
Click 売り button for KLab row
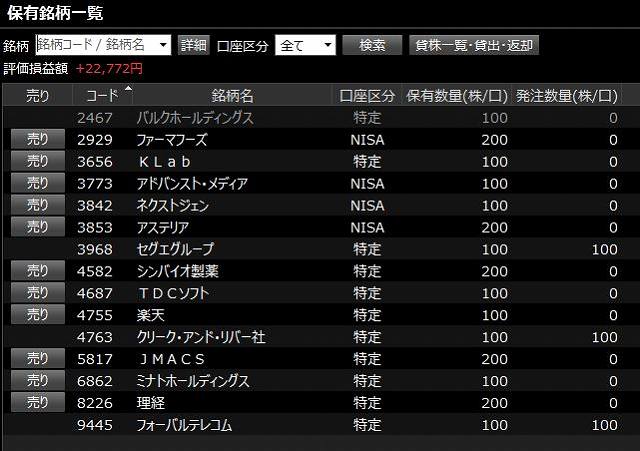tap(38, 161)
